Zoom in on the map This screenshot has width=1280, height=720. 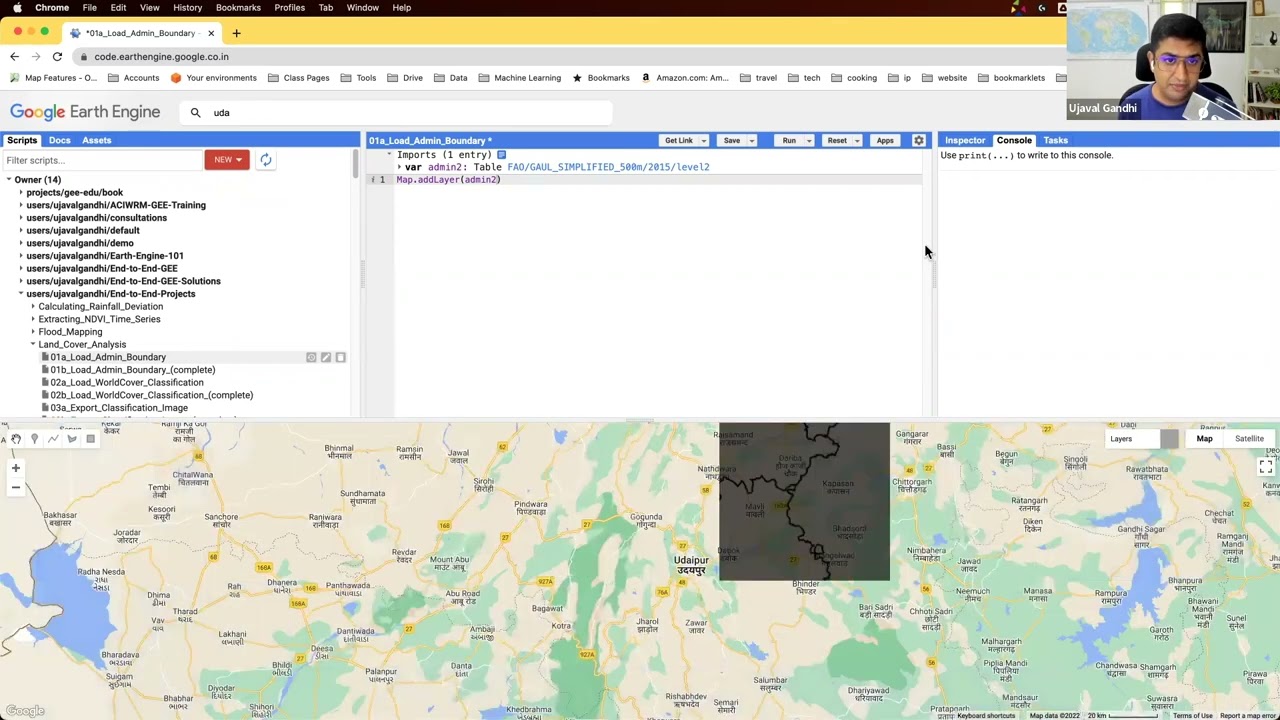click(x=15, y=468)
